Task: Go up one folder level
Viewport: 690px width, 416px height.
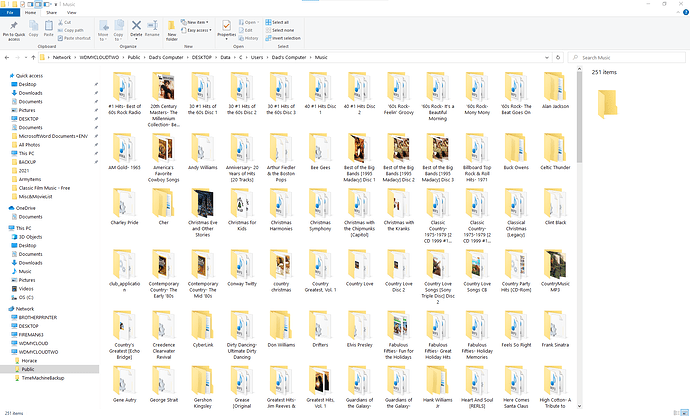Action: (33, 58)
